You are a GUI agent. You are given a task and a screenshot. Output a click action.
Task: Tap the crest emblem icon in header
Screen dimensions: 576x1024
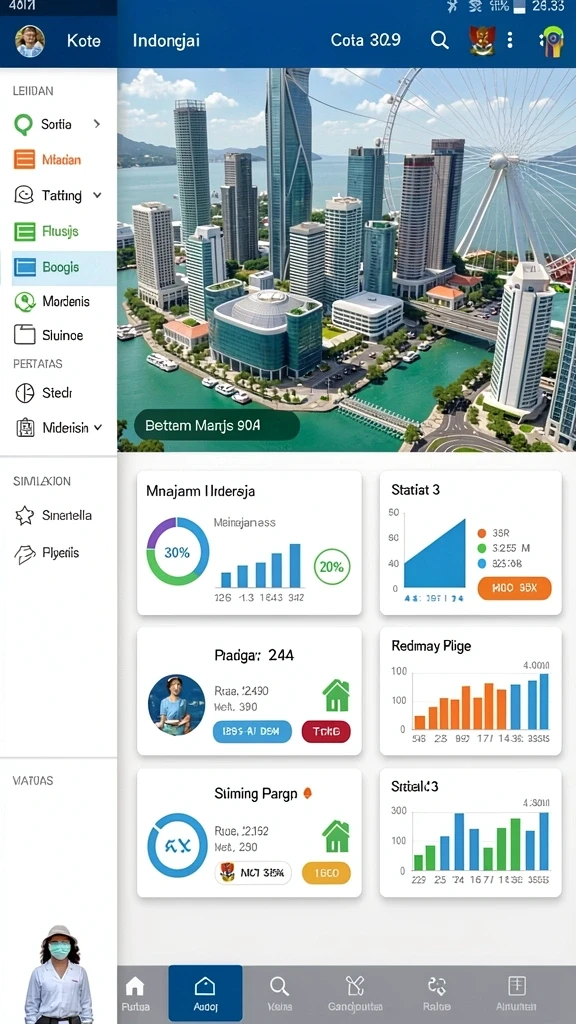[482, 40]
